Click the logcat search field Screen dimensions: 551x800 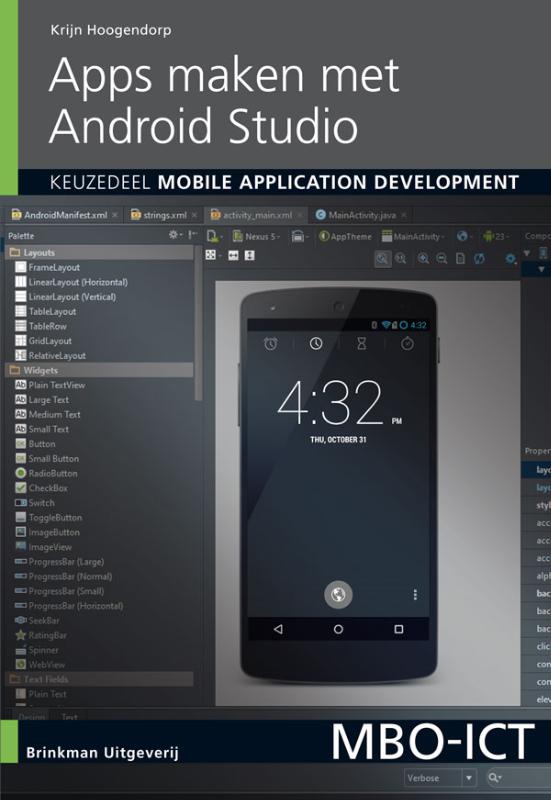pyautogui.click(x=517, y=778)
